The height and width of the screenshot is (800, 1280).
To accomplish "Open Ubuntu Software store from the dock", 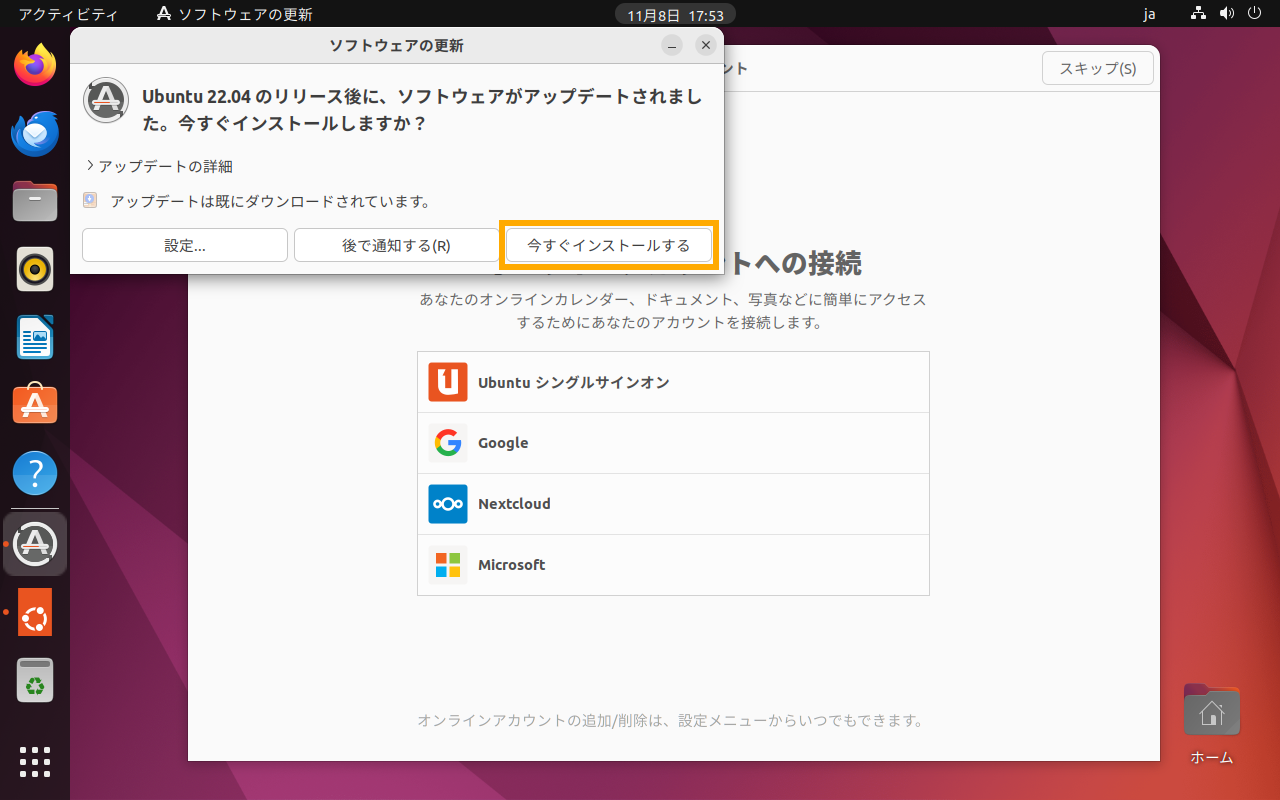I will click(x=35, y=405).
